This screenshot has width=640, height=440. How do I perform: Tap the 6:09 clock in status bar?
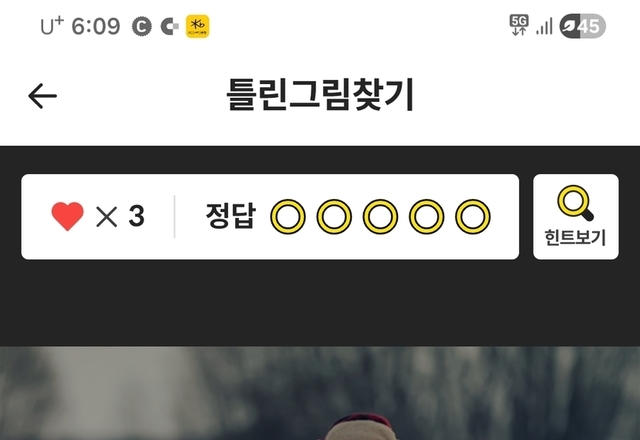[96, 27]
